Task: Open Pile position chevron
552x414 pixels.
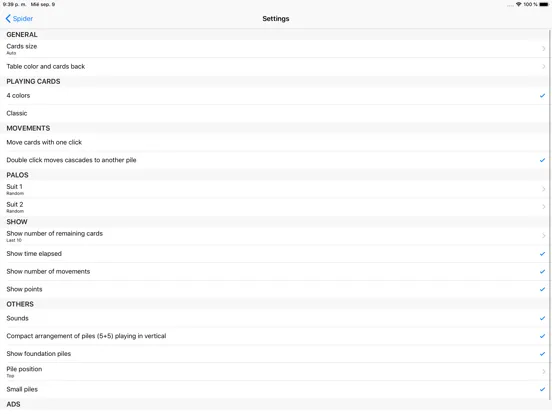Action: click(544, 371)
